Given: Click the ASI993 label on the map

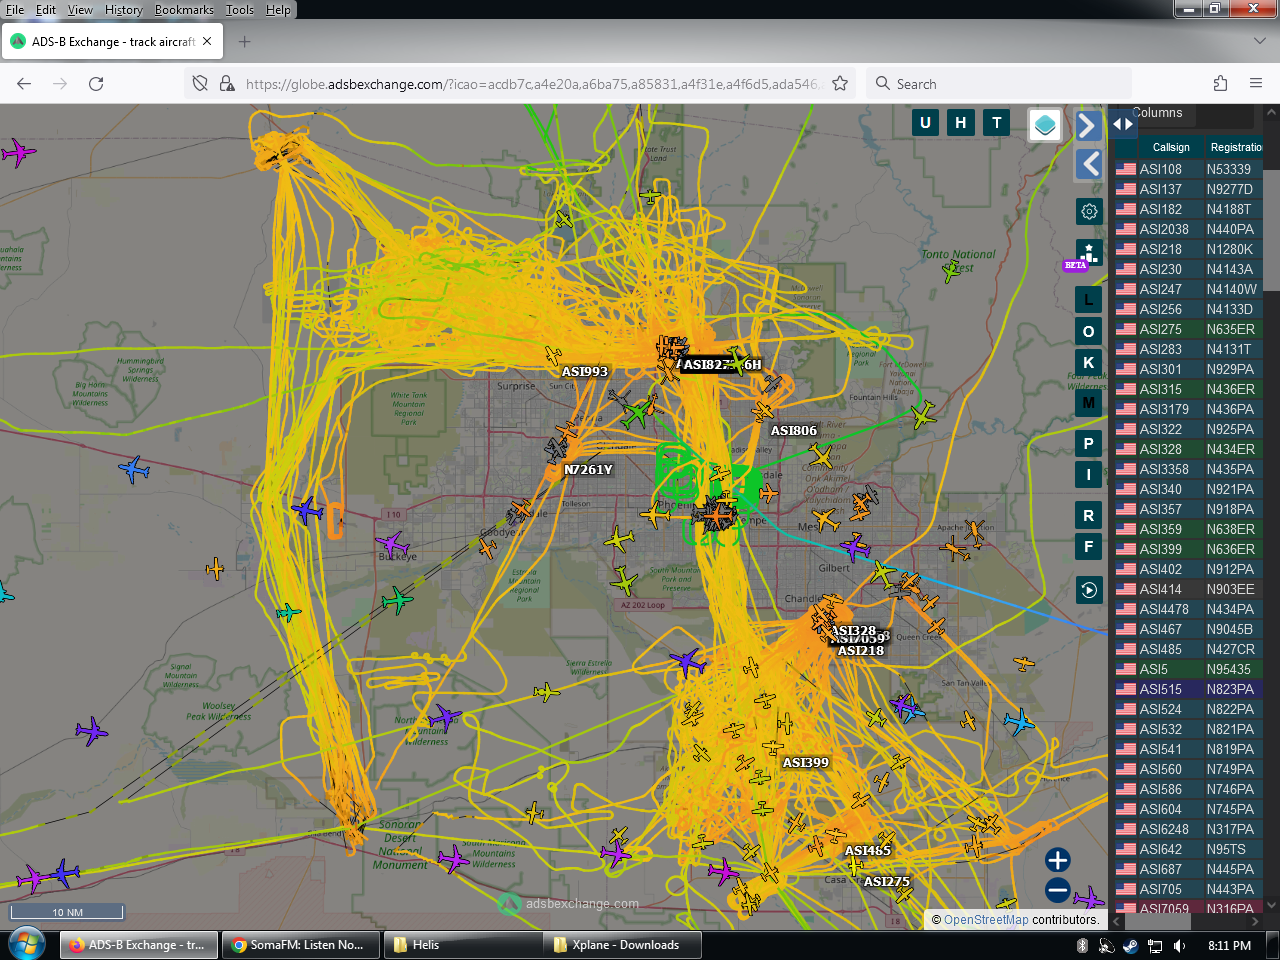Looking at the screenshot, I should pyautogui.click(x=585, y=372).
